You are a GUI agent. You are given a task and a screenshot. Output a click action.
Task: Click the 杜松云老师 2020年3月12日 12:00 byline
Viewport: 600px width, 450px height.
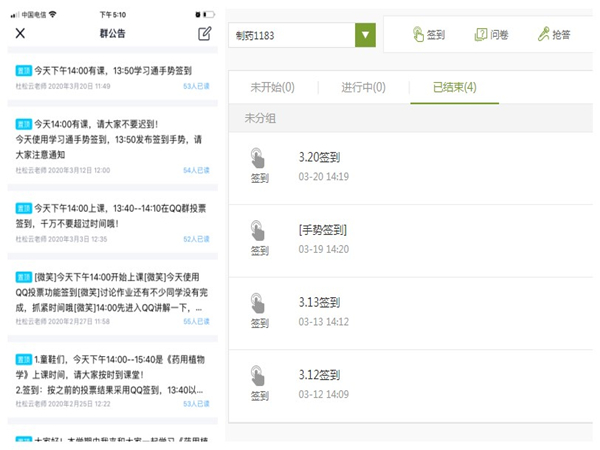point(63,170)
